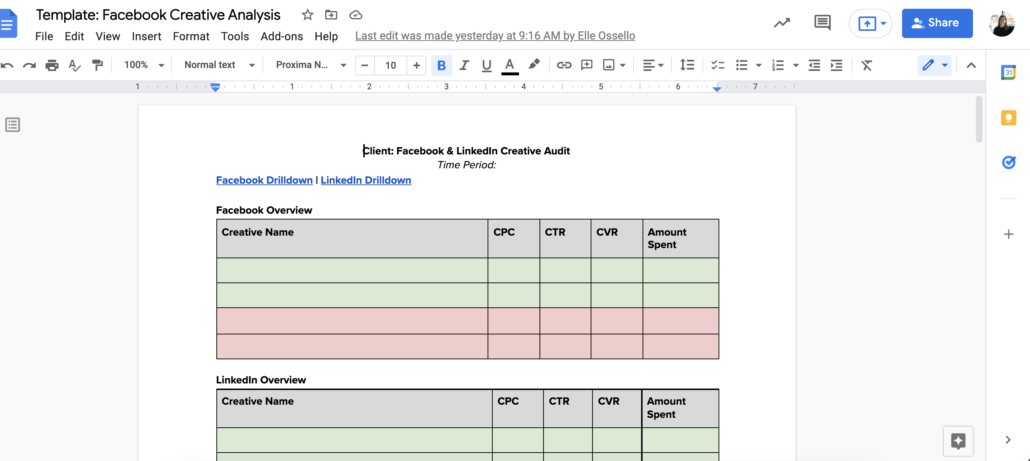Viewport: 1030px width, 461px height.
Task: Open the highlight color tool
Action: [534, 64]
